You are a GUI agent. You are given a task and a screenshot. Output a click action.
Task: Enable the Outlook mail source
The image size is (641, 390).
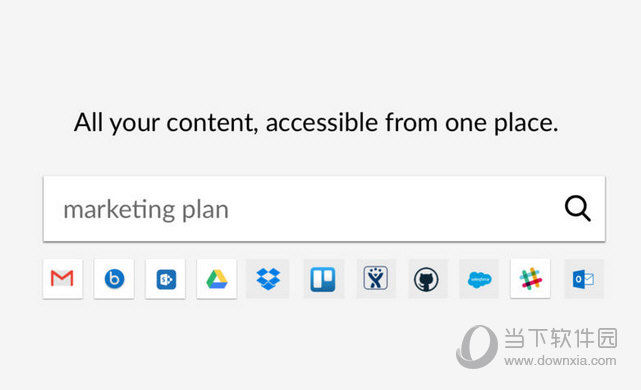click(x=584, y=279)
